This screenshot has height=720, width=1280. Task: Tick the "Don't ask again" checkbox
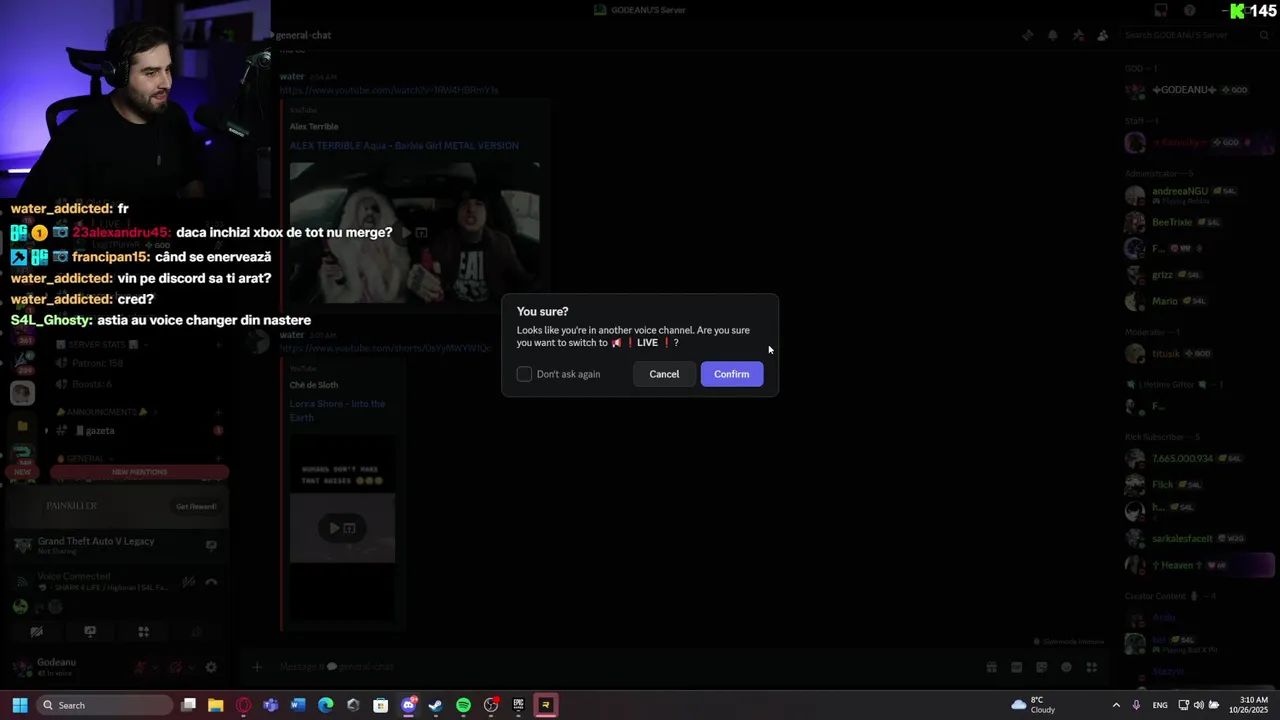(x=524, y=374)
